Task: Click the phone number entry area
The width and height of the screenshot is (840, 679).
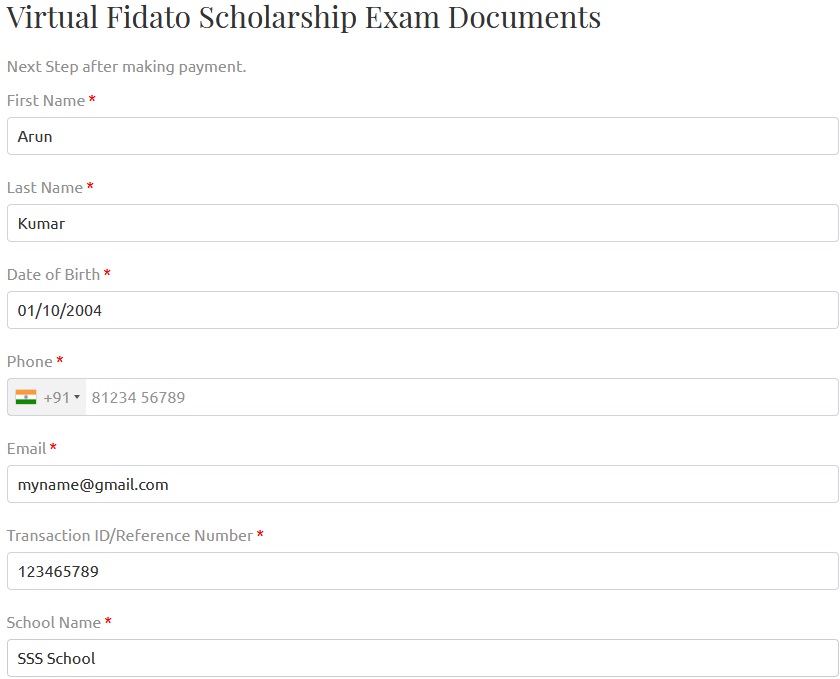Action: click(460, 397)
